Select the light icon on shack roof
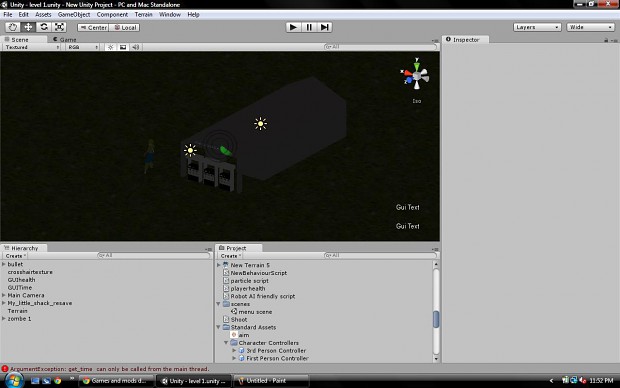620x388 pixels. pyautogui.click(x=260, y=124)
